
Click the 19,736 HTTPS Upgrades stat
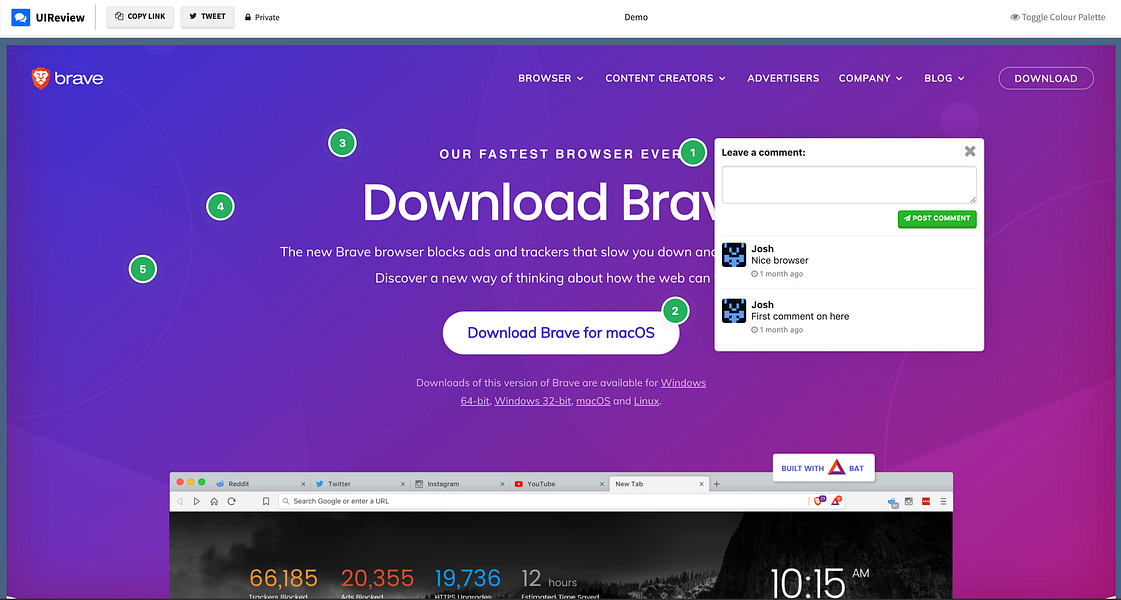pyautogui.click(x=468, y=583)
